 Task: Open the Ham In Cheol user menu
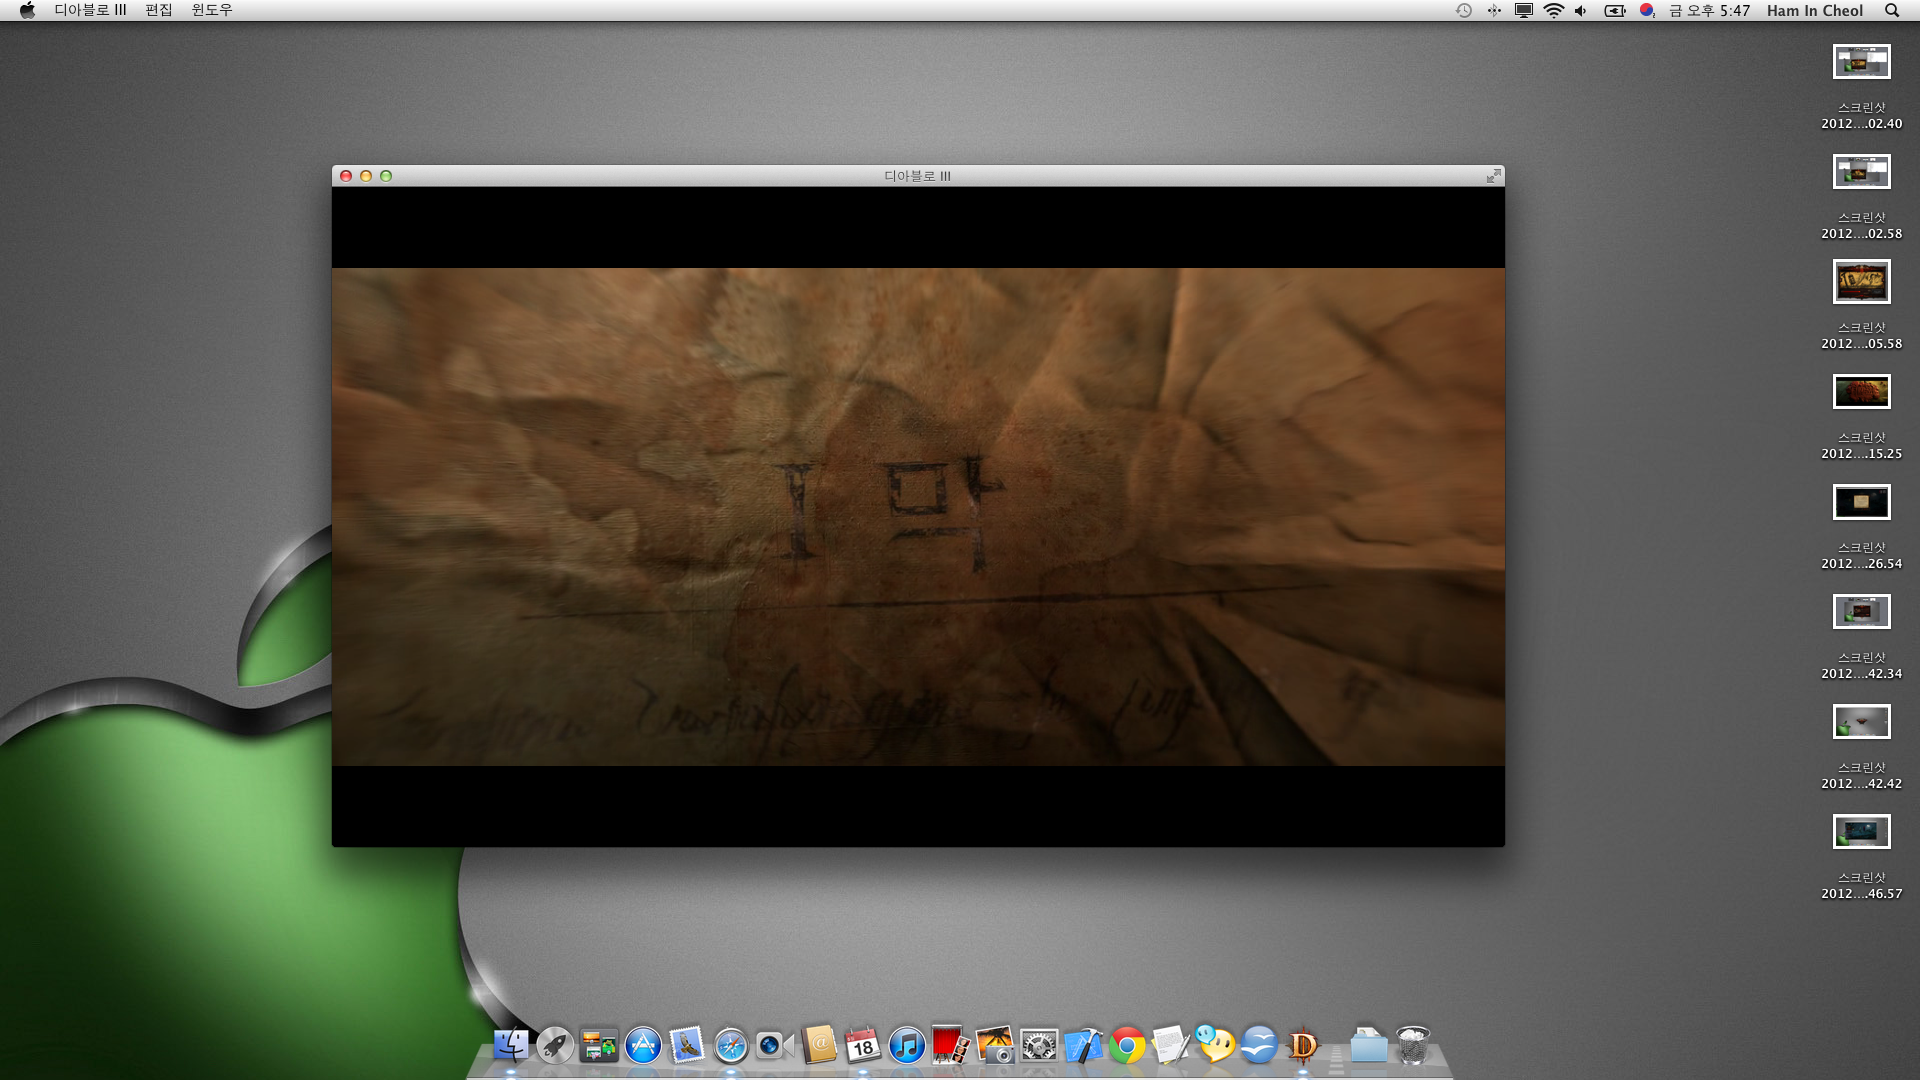pyautogui.click(x=1815, y=10)
